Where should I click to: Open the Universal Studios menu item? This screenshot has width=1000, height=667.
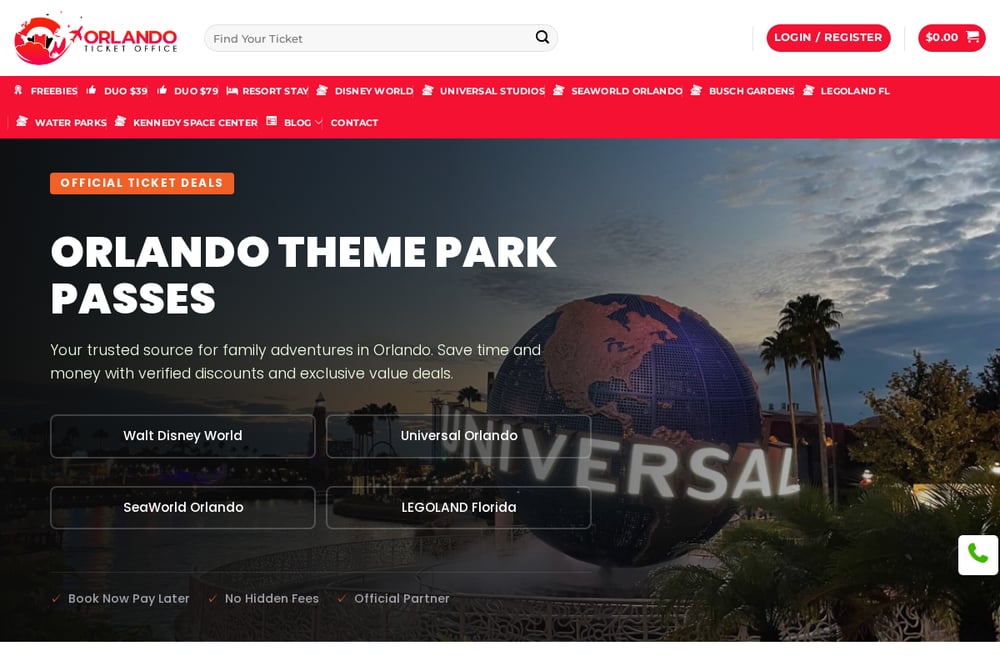492,91
